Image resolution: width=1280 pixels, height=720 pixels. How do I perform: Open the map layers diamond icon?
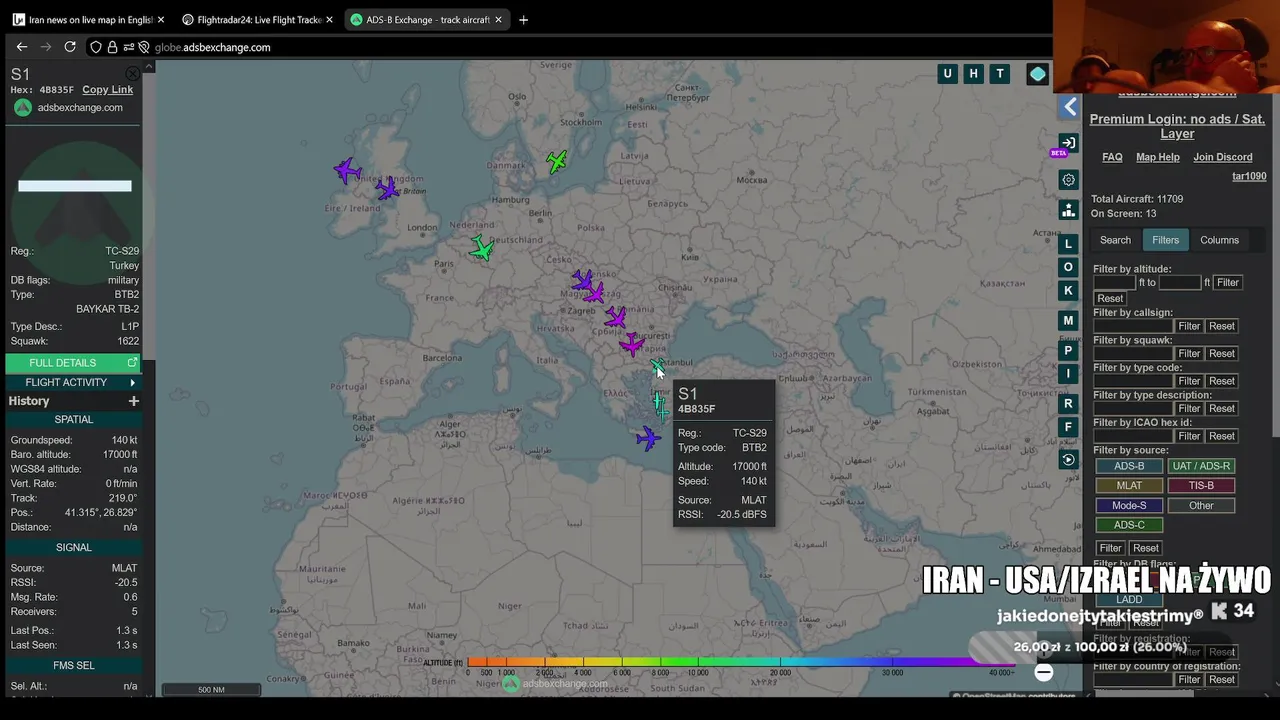click(1037, 73)
